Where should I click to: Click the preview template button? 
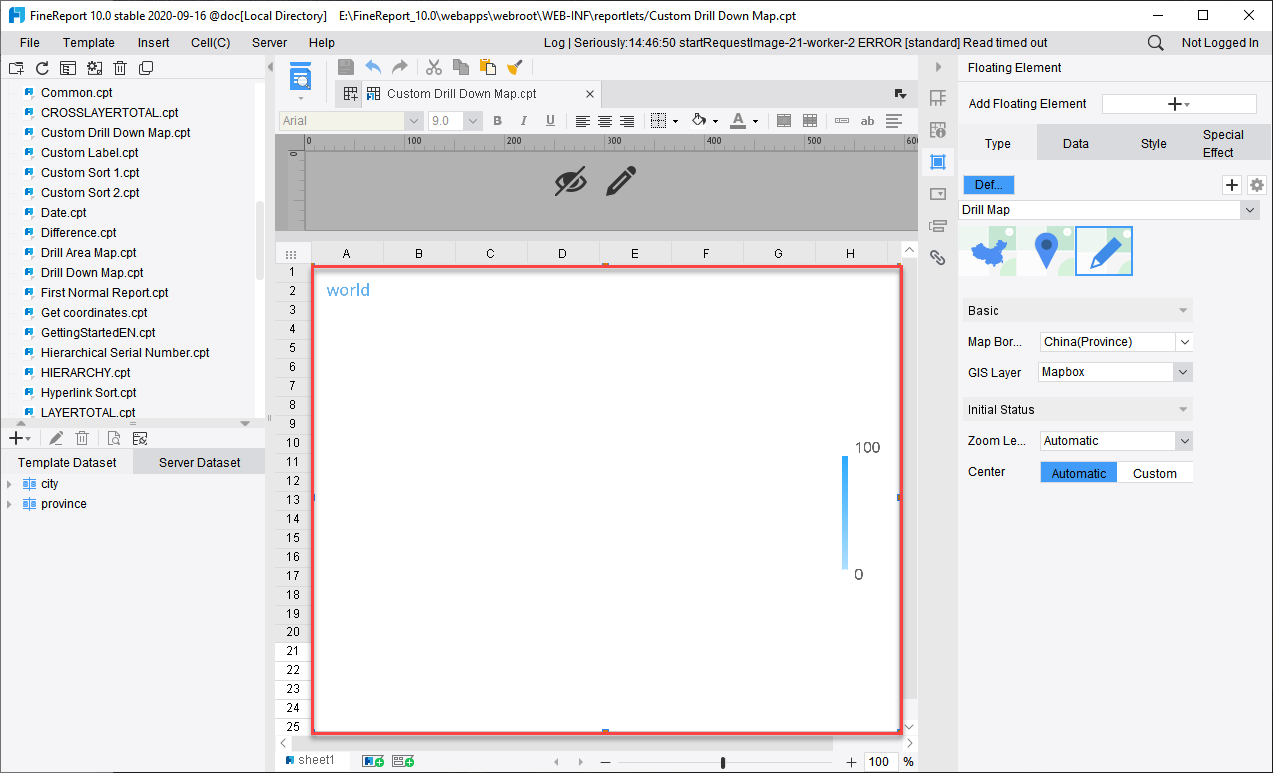(300, 78)
